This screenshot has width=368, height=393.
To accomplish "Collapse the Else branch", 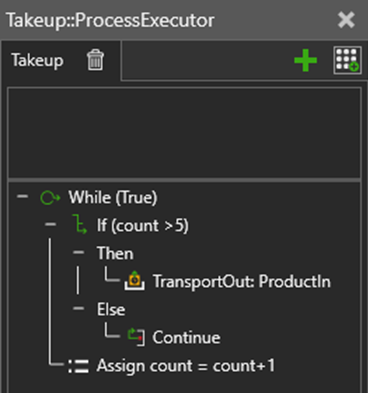I will tap(78, 309).
